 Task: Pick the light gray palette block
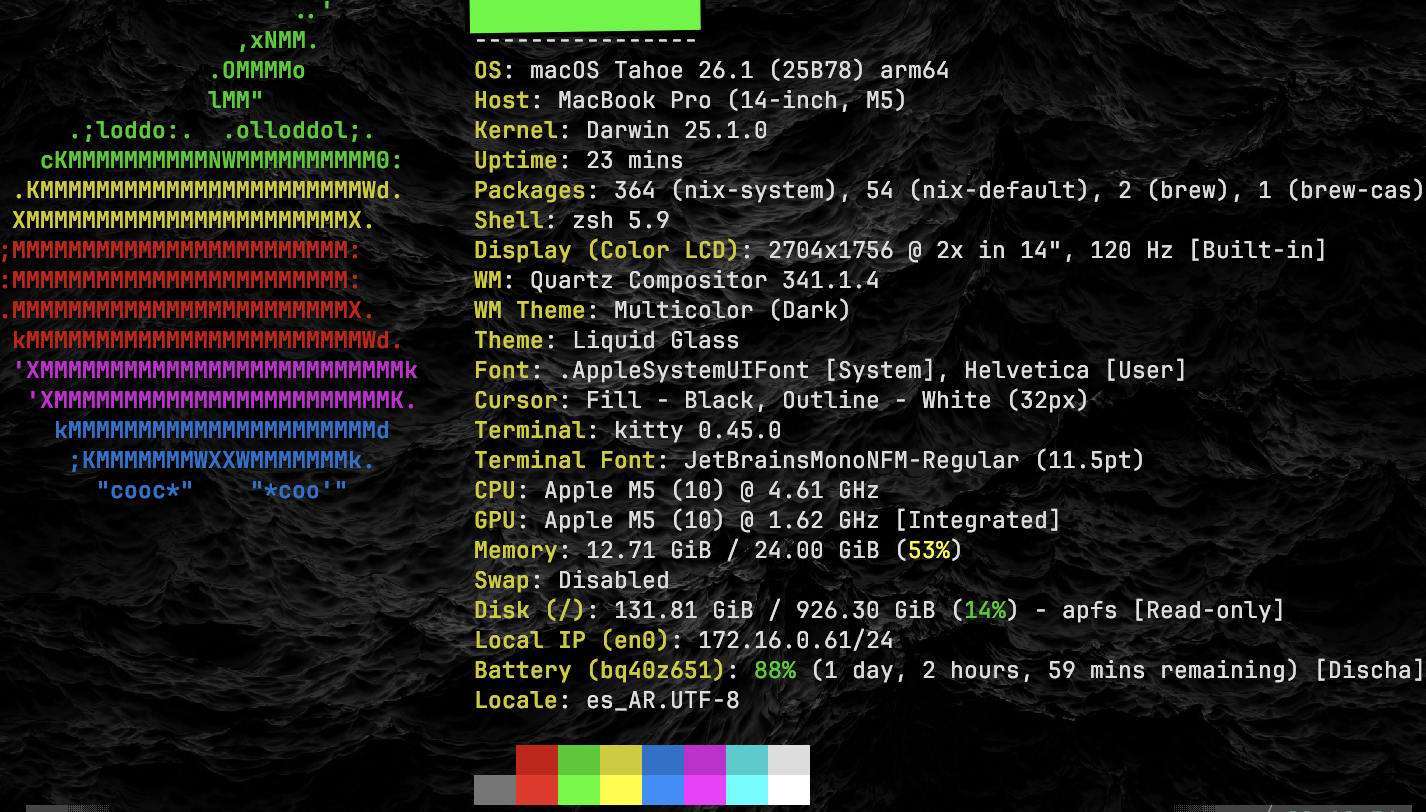click(x=789, y=760)
